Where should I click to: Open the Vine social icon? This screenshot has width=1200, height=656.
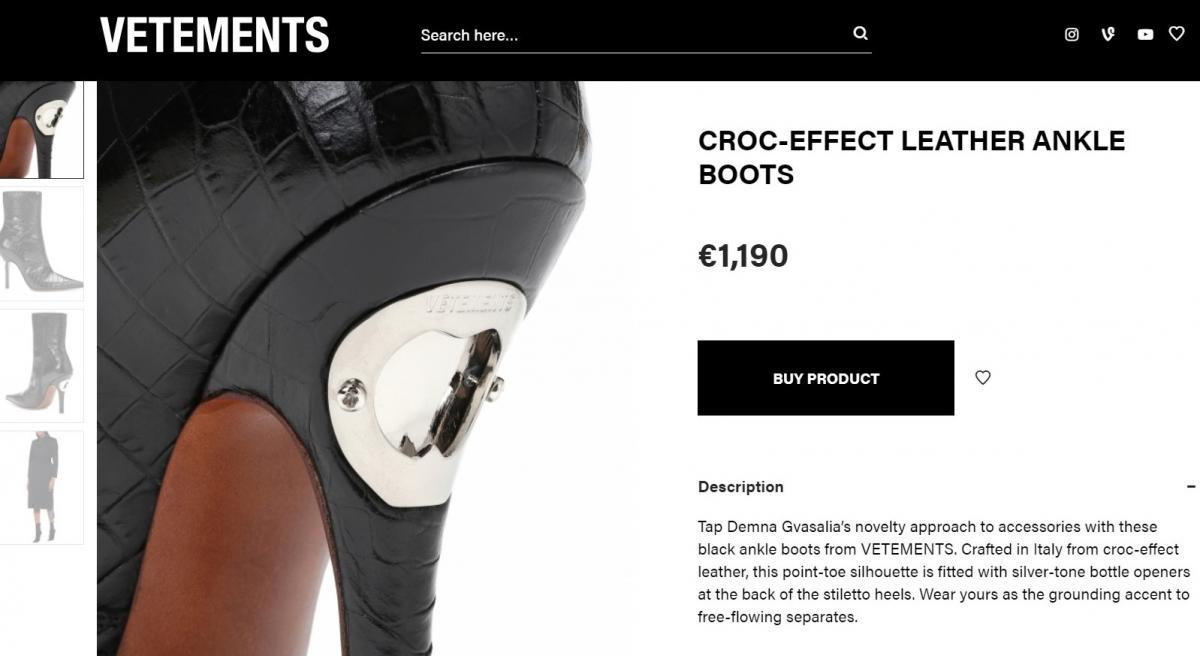(1108, 34)
